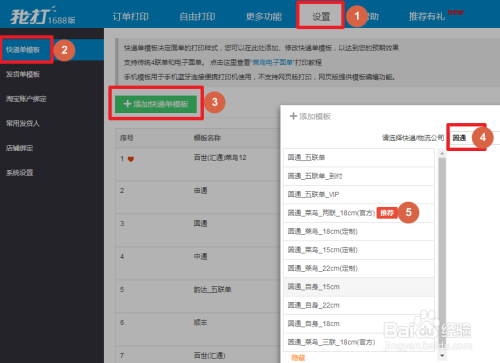Choose template 圆通_菜鸟_18cm(定制)
Viewport: 500px width, 363px height.
pos(359,231)
